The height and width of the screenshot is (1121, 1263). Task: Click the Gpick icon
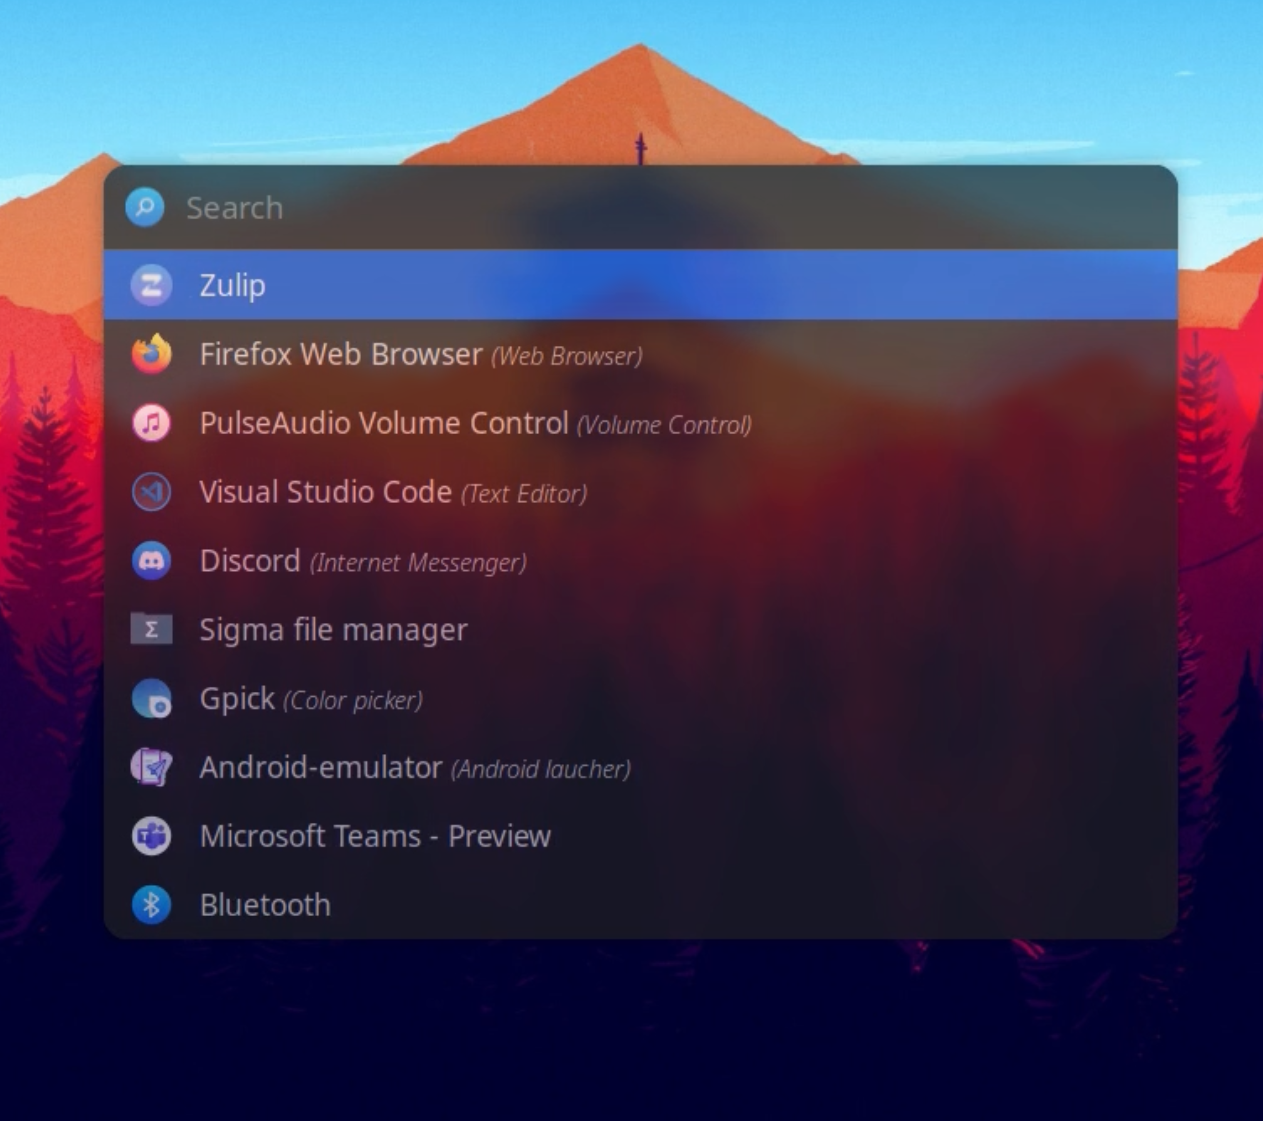click(151, 699)
